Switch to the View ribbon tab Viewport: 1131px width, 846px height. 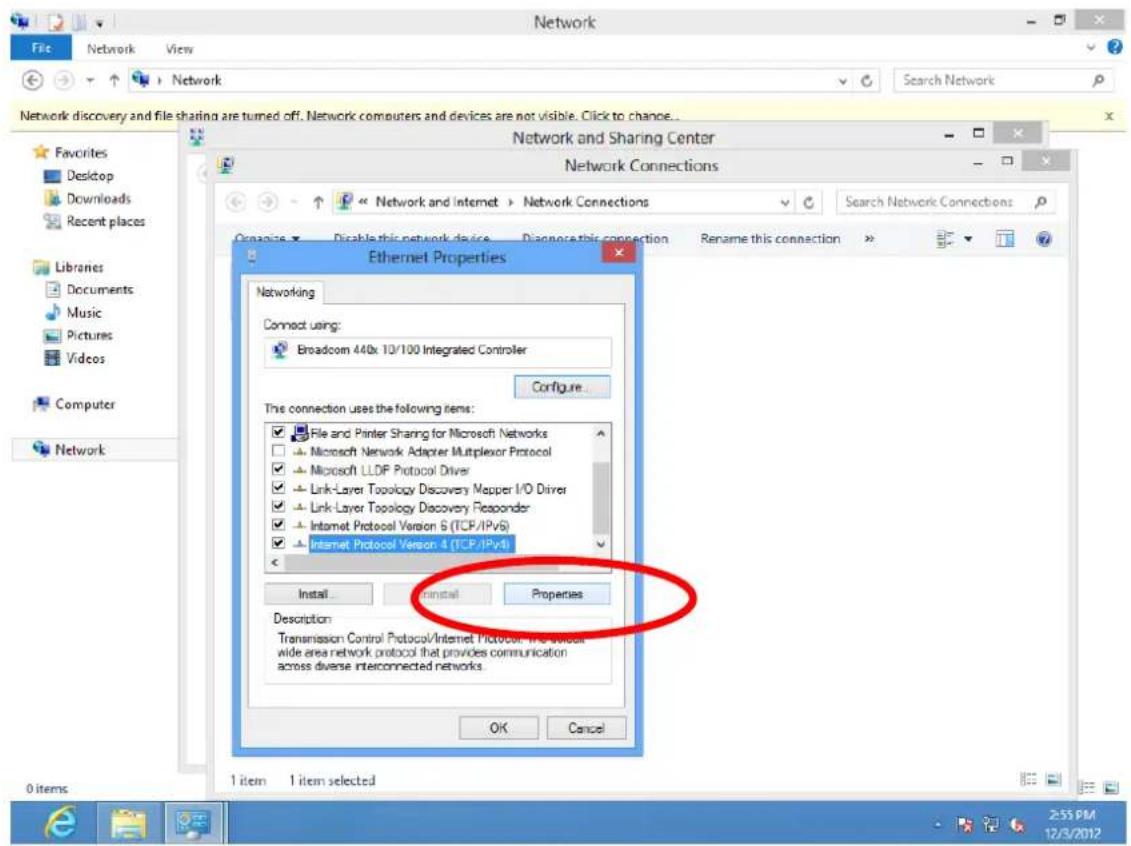point(179,49)
